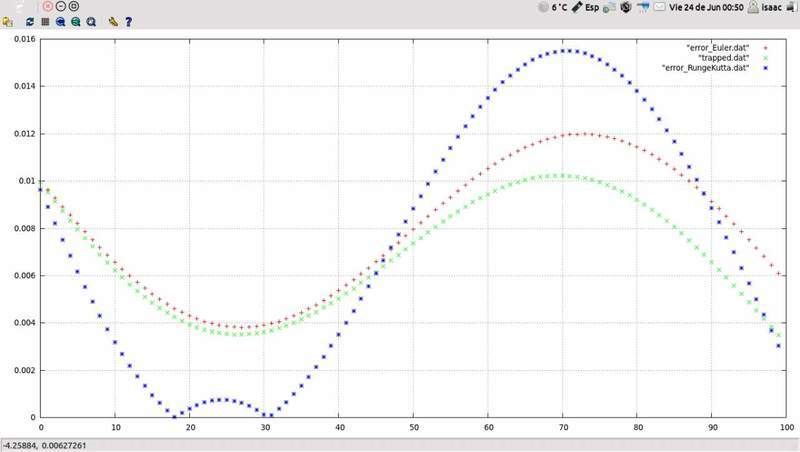Viewport: 800px width, 452px height.
Task: Open the gnuplot configuration dialog
Action: (x=113, y=21)
